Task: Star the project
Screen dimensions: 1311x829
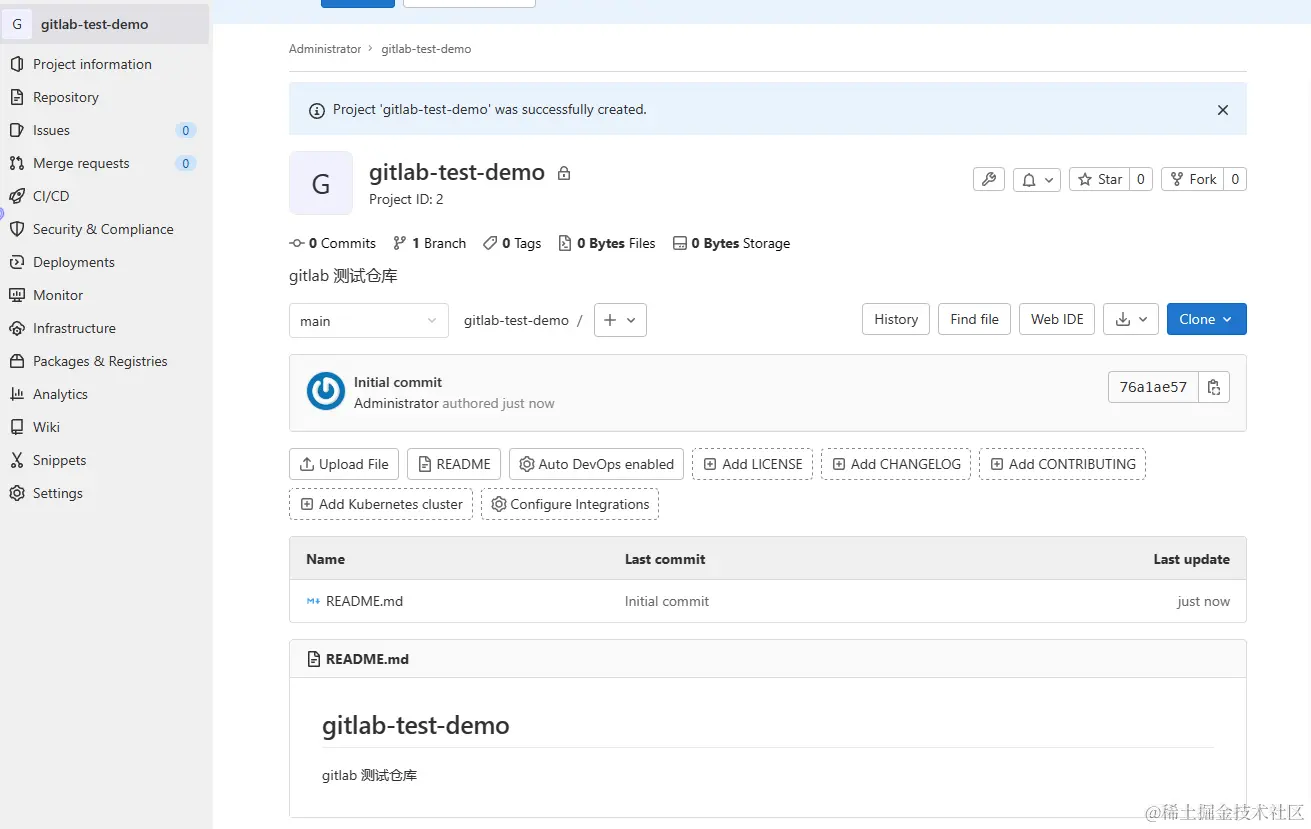Action: (x=1100, y=179)
